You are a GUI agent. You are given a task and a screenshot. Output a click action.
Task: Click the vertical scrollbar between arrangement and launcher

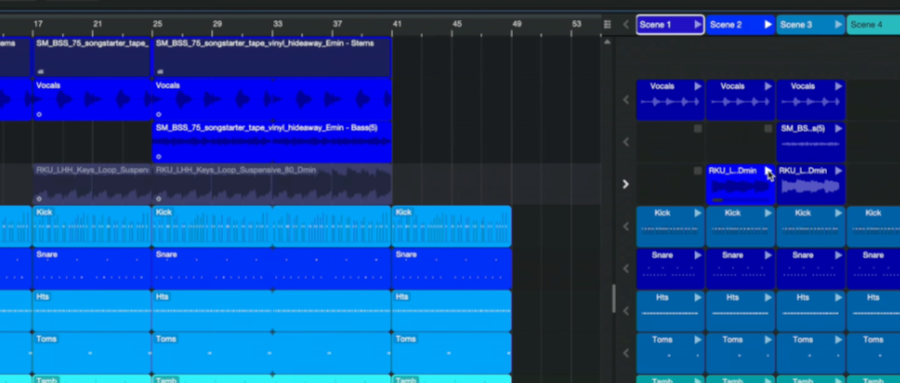point(614,299)
